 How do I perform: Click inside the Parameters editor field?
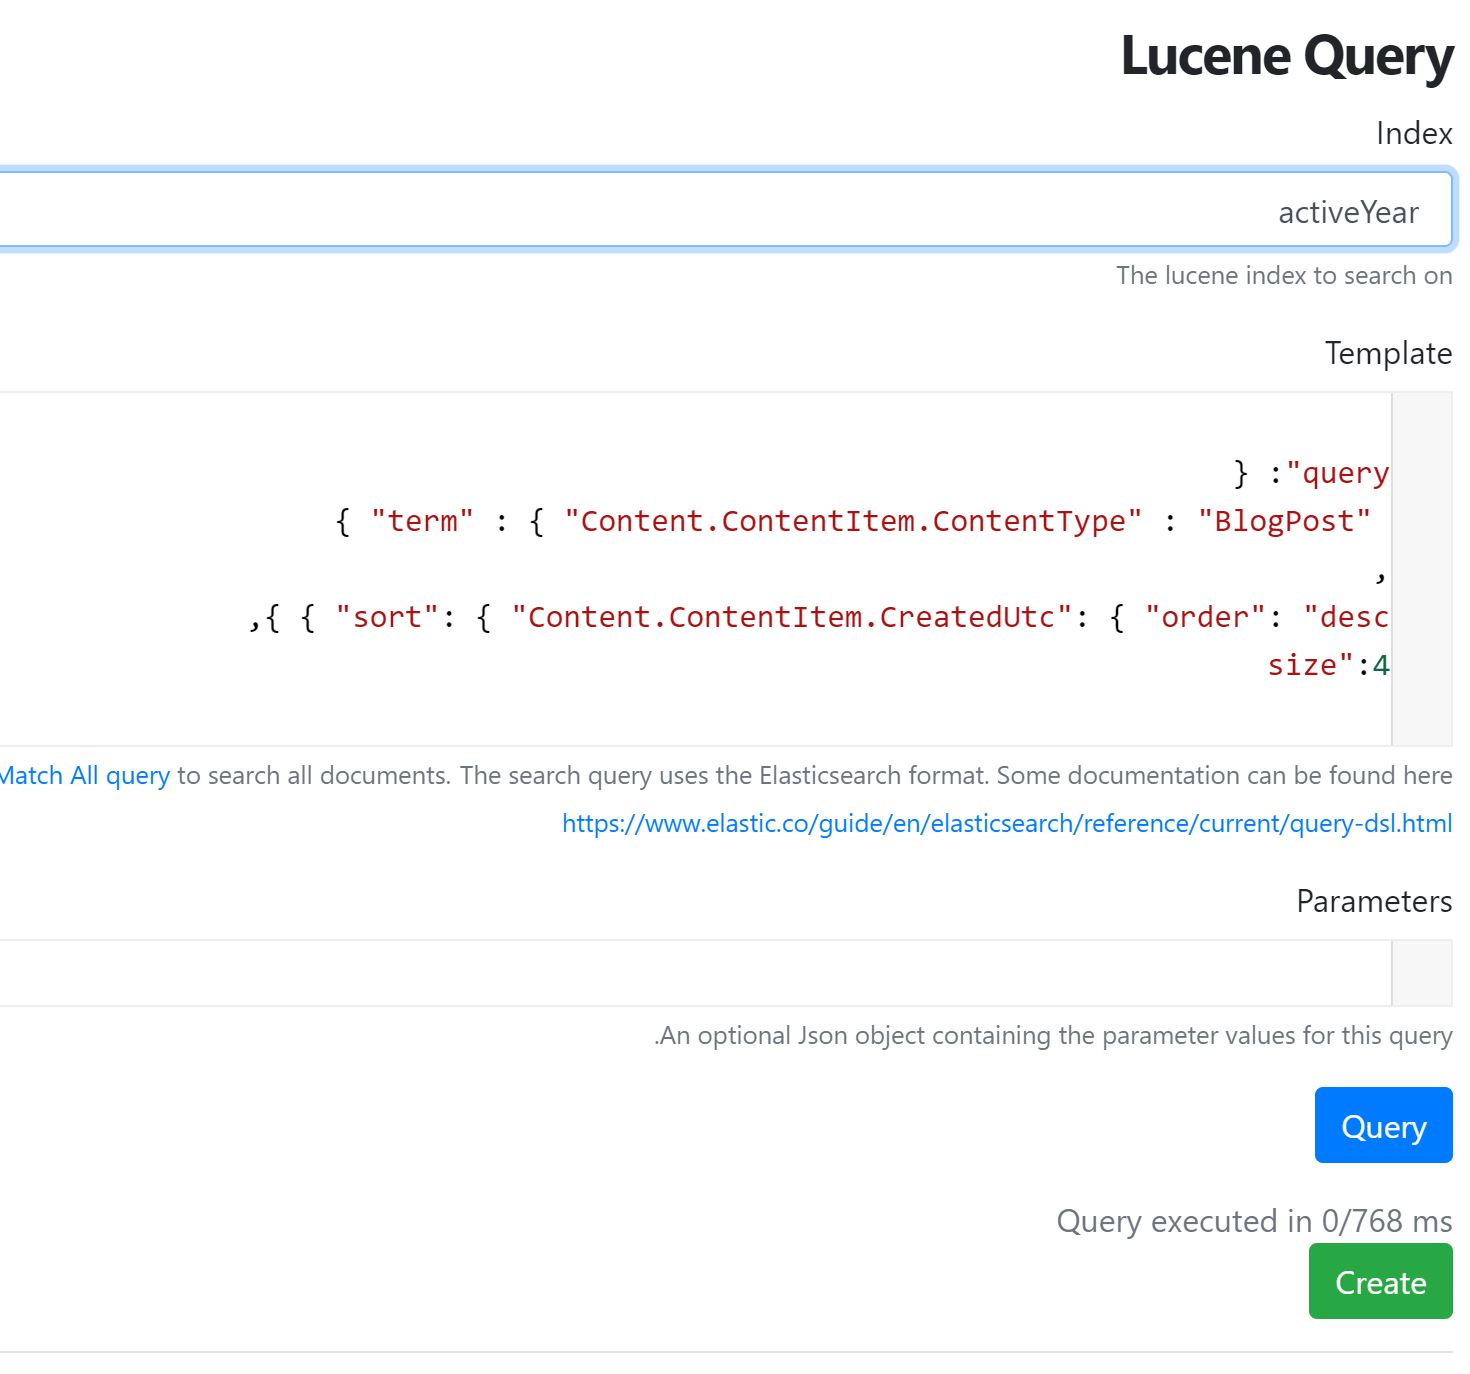point(694,973)
